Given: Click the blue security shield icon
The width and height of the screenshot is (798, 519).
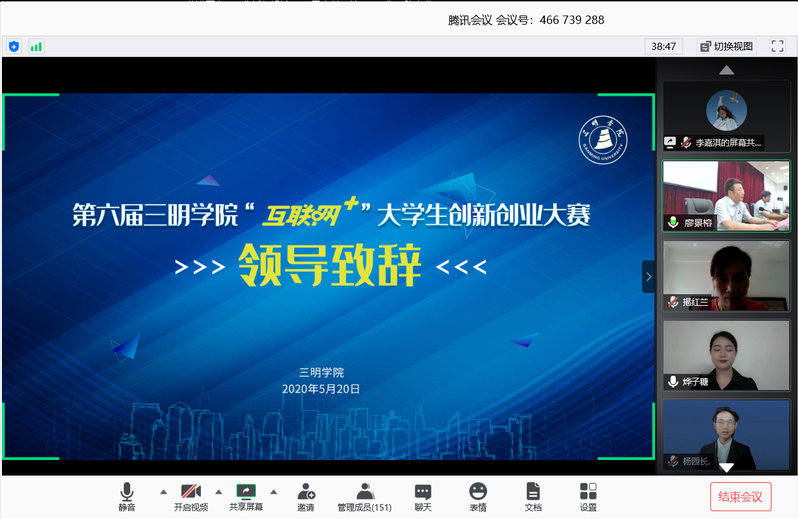Looking at the screenshot, I should (x=14, y=46).
